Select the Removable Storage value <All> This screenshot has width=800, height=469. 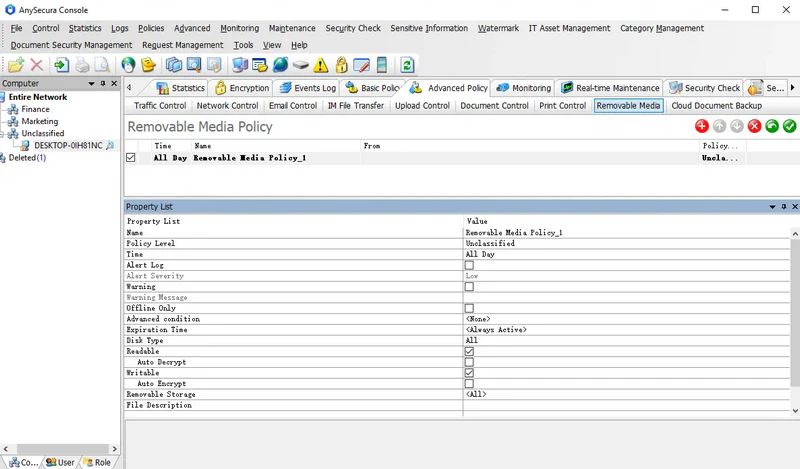tap(476, 394)
